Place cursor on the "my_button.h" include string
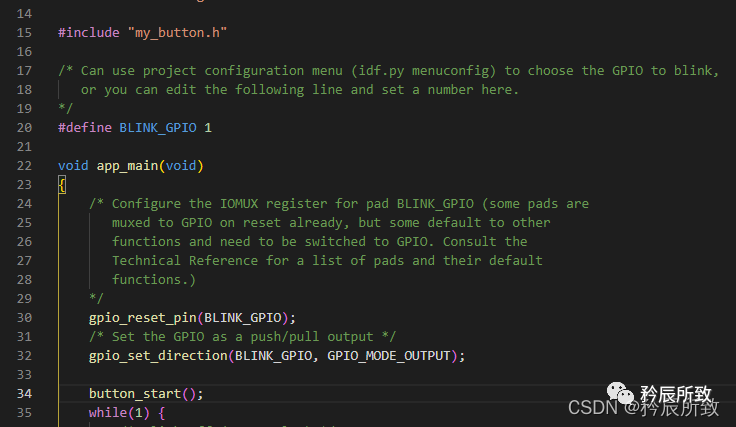736x427 pixels. tap(177, 33)
